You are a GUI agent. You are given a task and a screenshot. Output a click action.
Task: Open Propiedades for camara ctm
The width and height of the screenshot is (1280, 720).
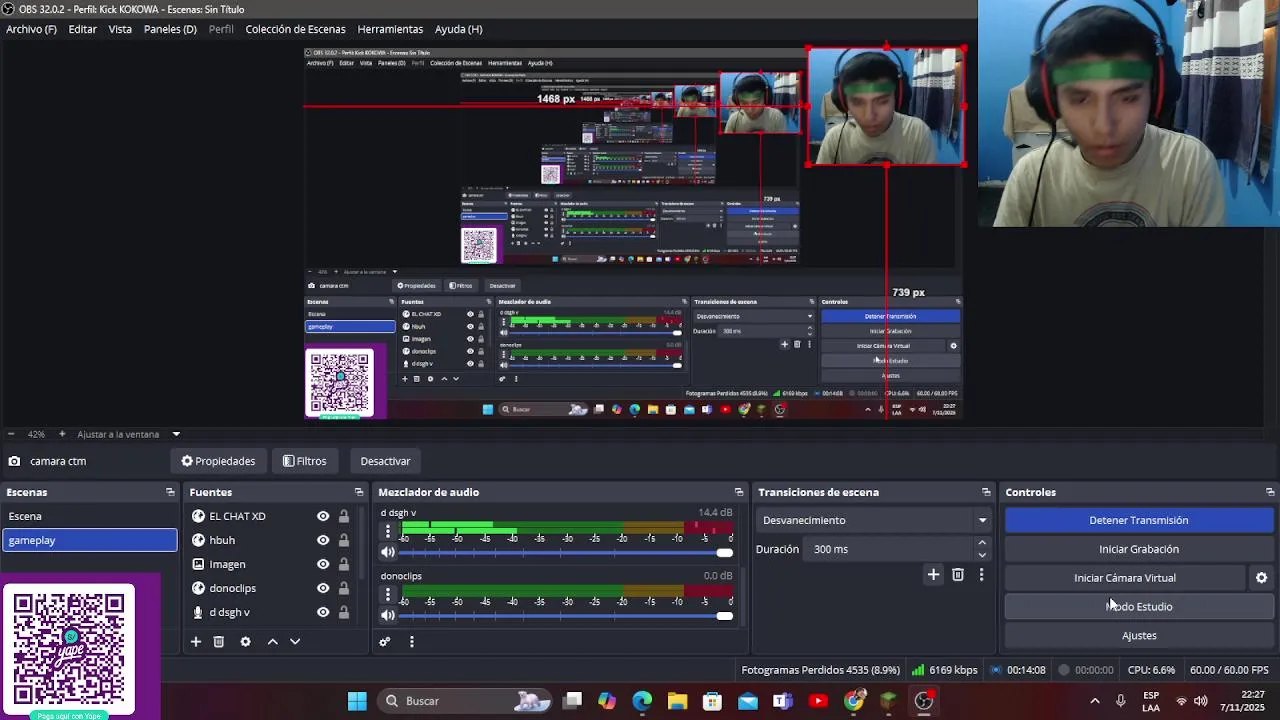point(218,461)
